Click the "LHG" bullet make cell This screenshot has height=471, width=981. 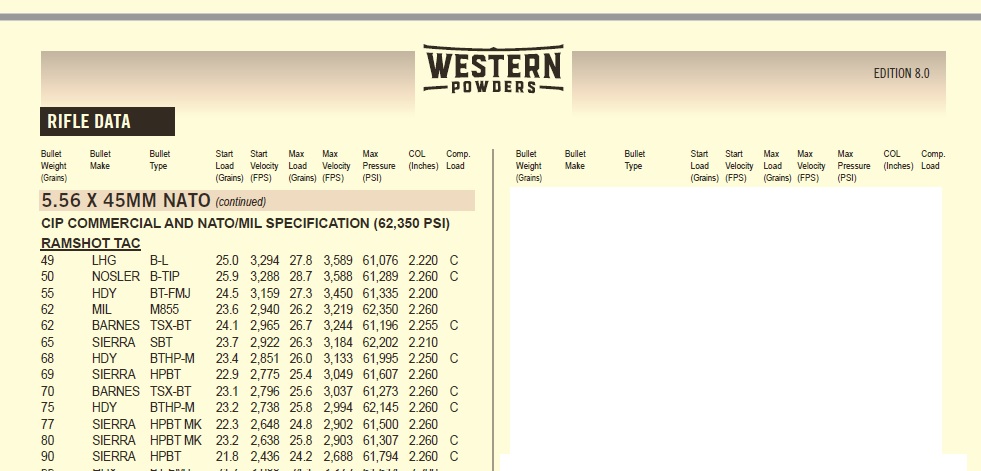104,260
